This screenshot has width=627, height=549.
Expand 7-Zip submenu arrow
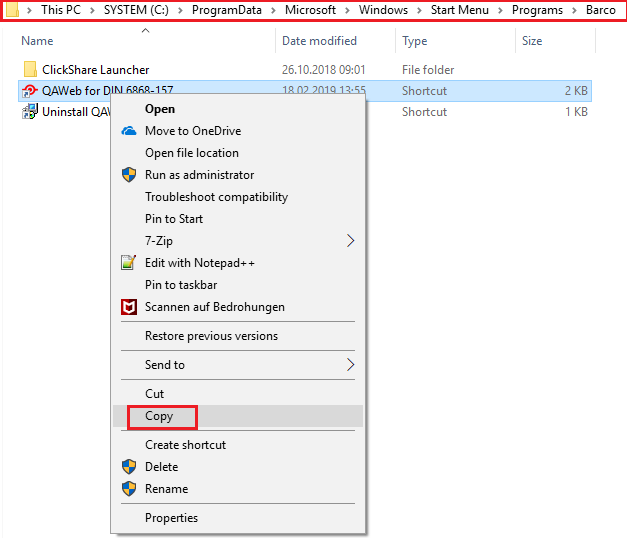coord(350,241)
